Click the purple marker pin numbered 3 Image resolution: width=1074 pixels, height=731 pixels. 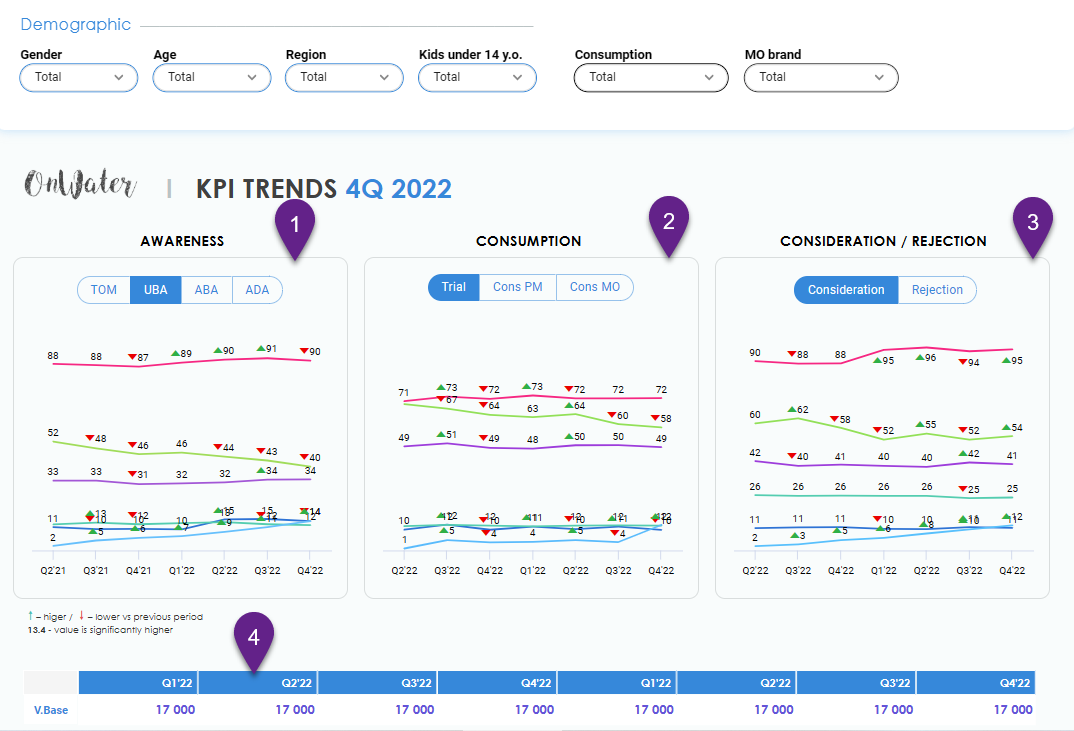pos(1033,223)
